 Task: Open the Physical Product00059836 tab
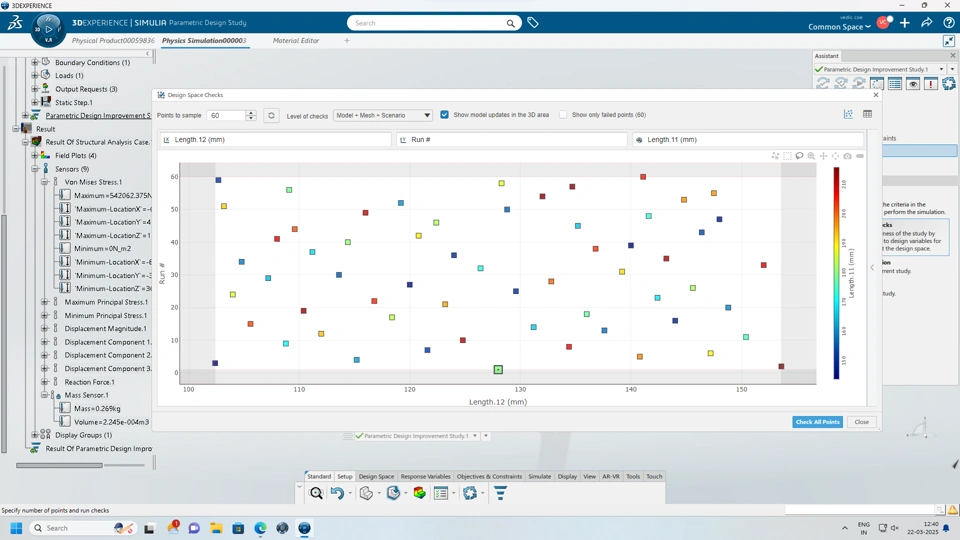point(113,40)
